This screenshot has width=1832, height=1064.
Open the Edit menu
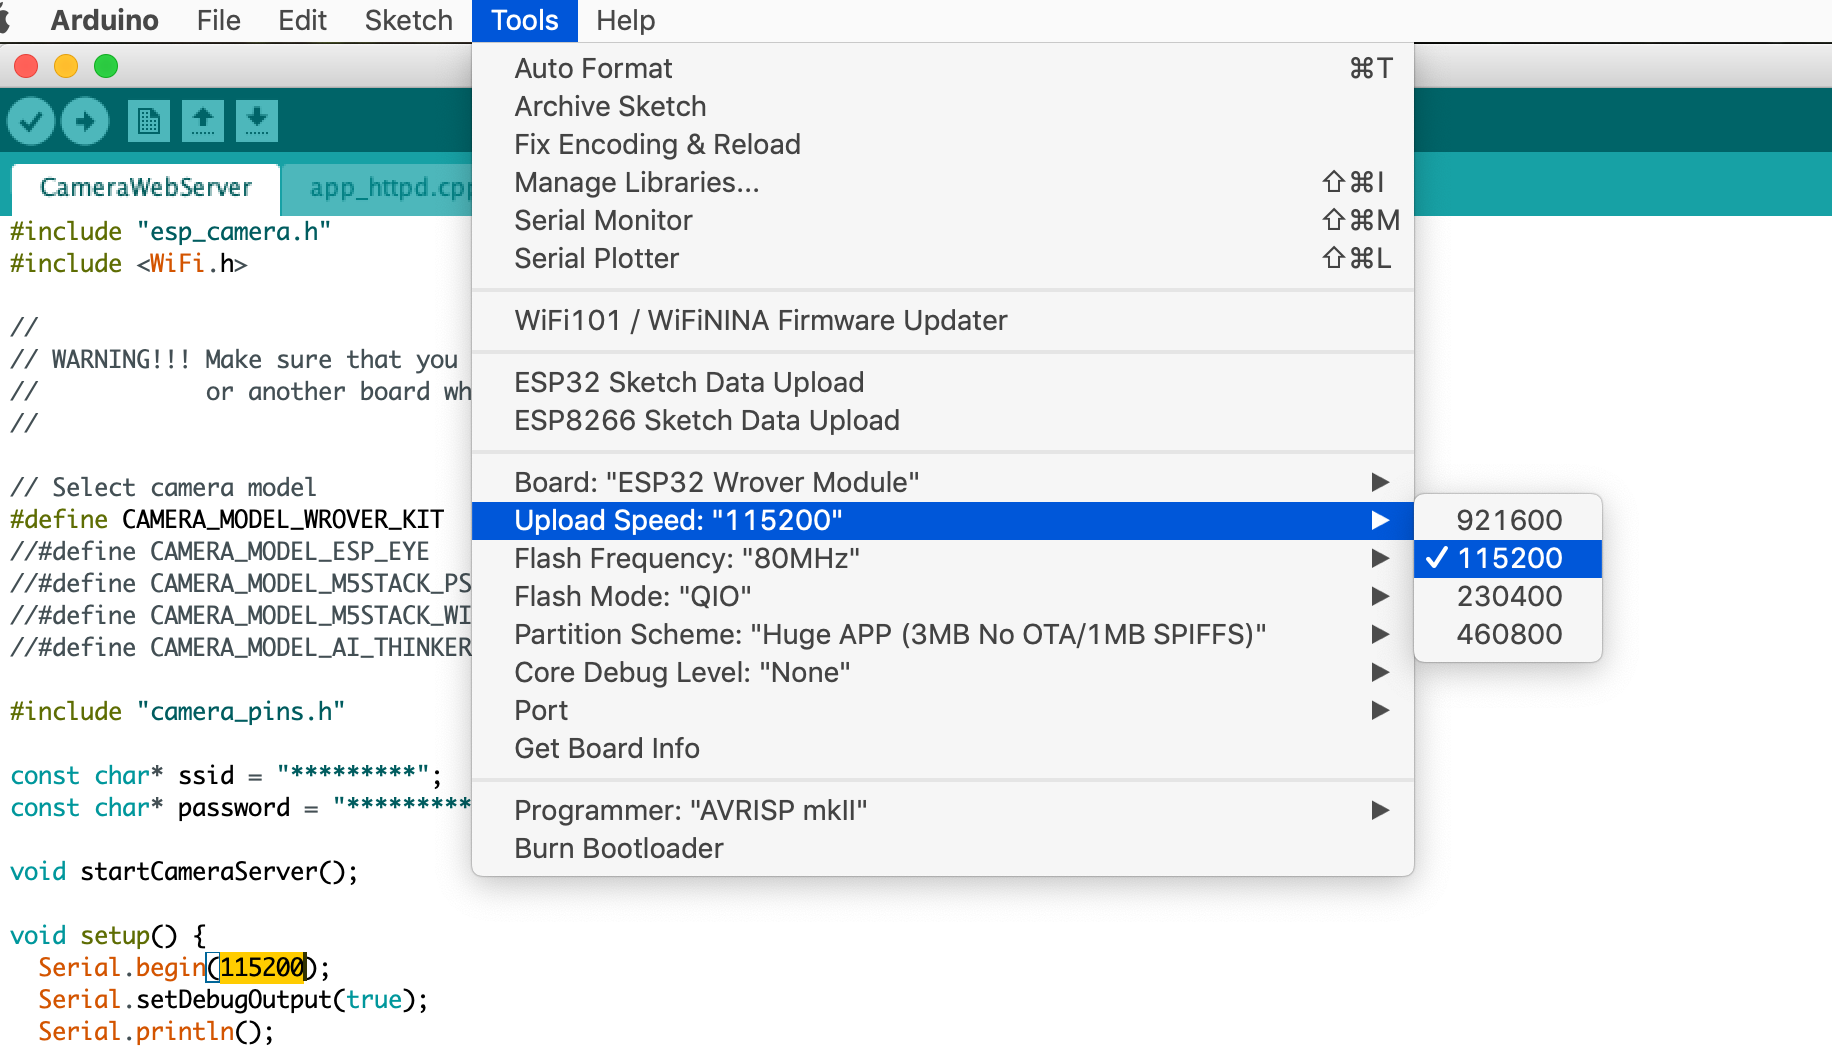pyautogui.click(x=302, y=20)
